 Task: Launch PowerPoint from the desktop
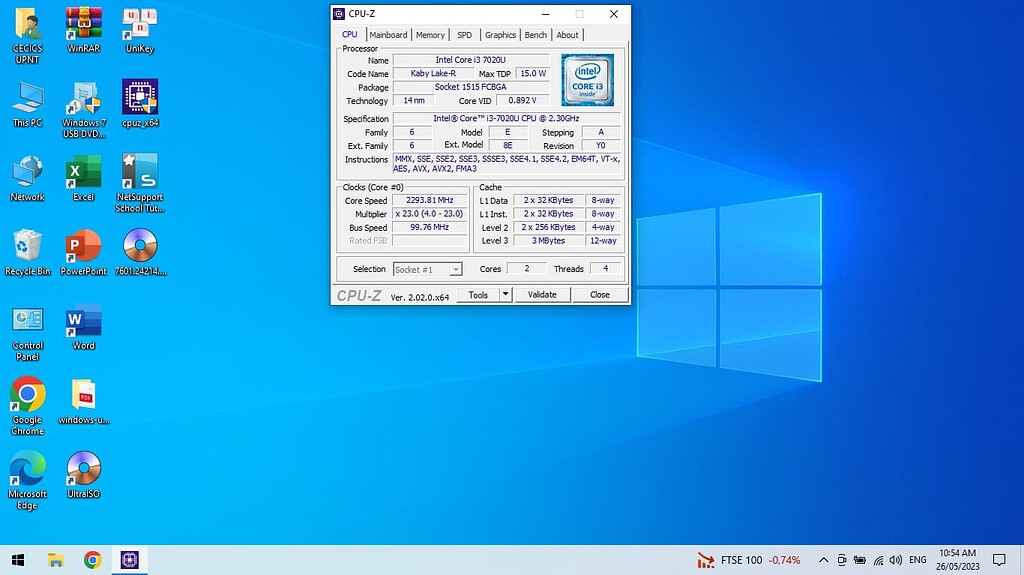pyautogui.click(x=84, y=252)
